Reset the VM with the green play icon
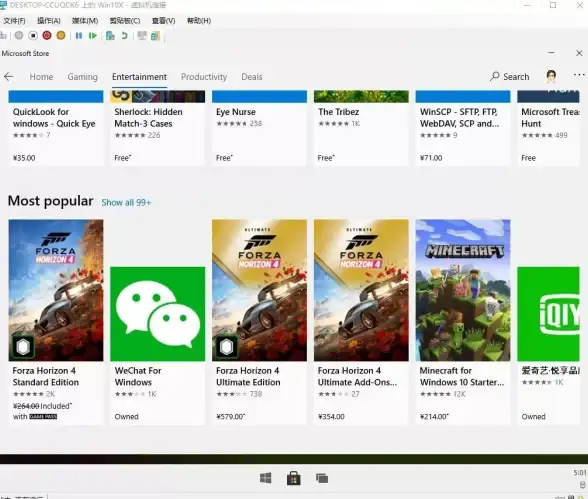 [93, 36]
